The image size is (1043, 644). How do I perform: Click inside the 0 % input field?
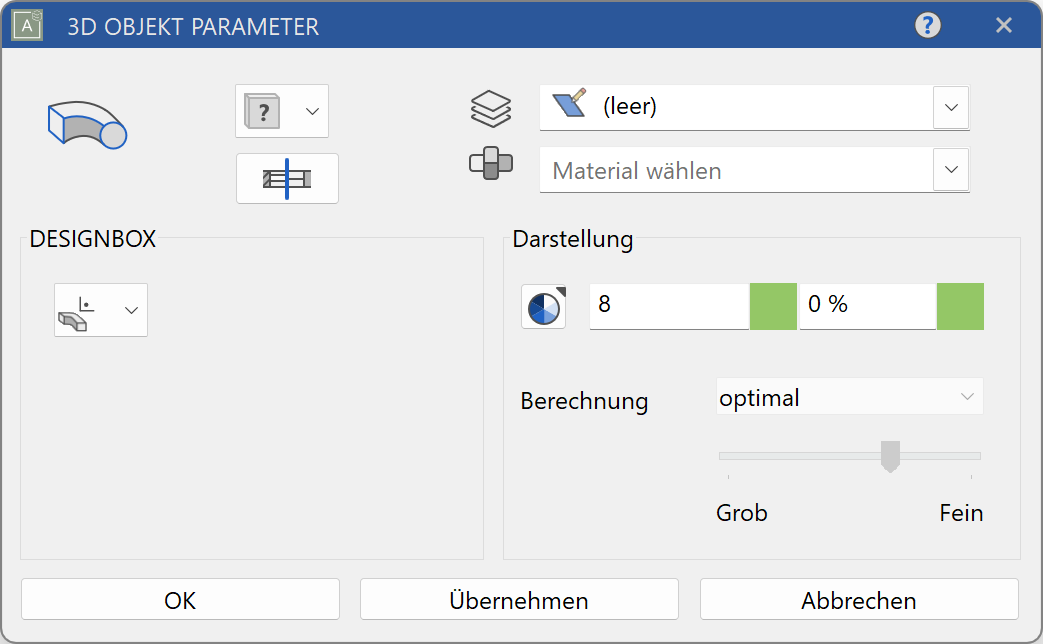pos(866,306)
